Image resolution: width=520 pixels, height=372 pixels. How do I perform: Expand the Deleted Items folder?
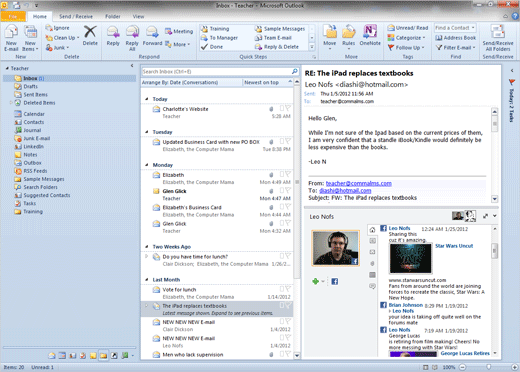click(11, 103)
